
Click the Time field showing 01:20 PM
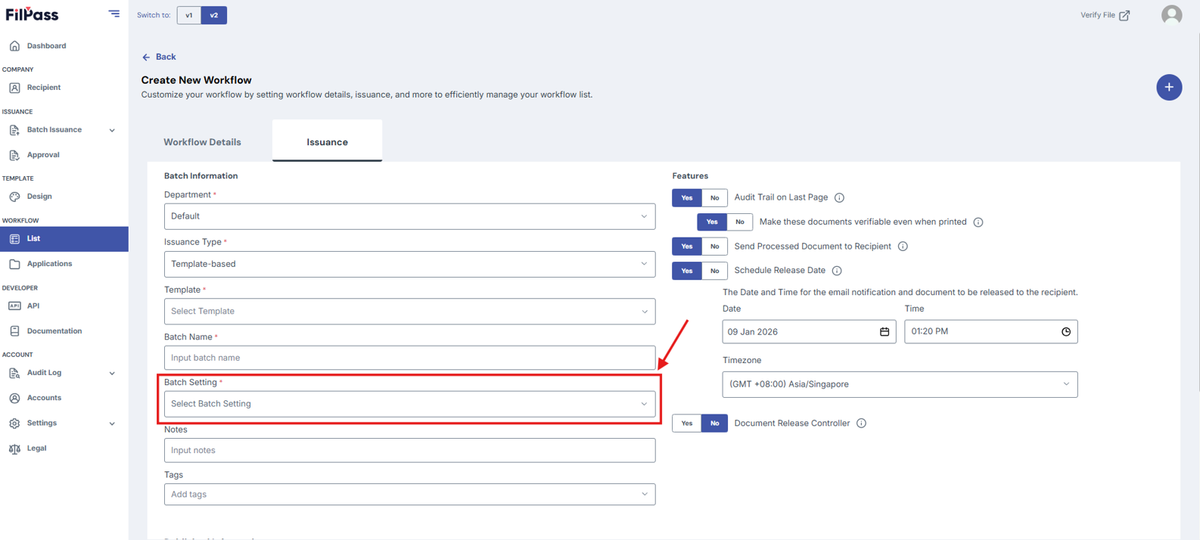tap(991, 332)
